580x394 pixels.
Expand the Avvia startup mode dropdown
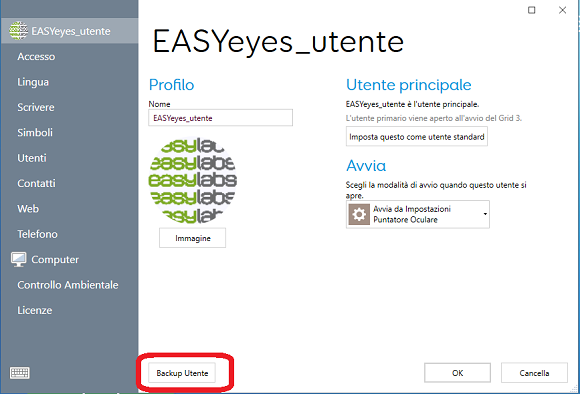418,214
